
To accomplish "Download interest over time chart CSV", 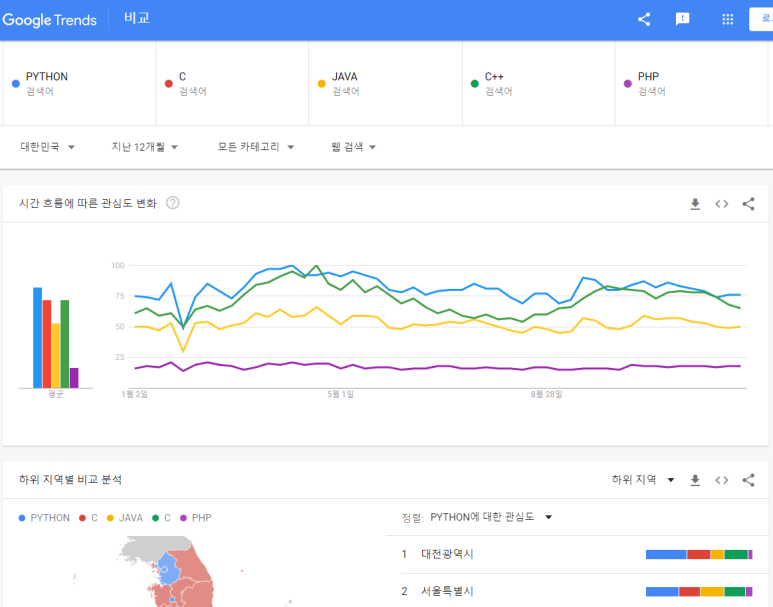I will (x=695, y=204).
